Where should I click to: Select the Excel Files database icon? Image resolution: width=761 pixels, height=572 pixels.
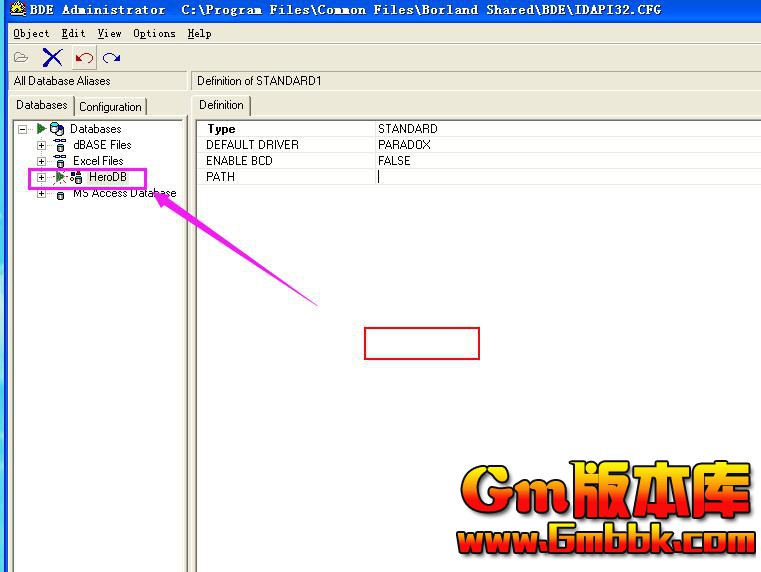pyautogui.click(x=60, y=161)
